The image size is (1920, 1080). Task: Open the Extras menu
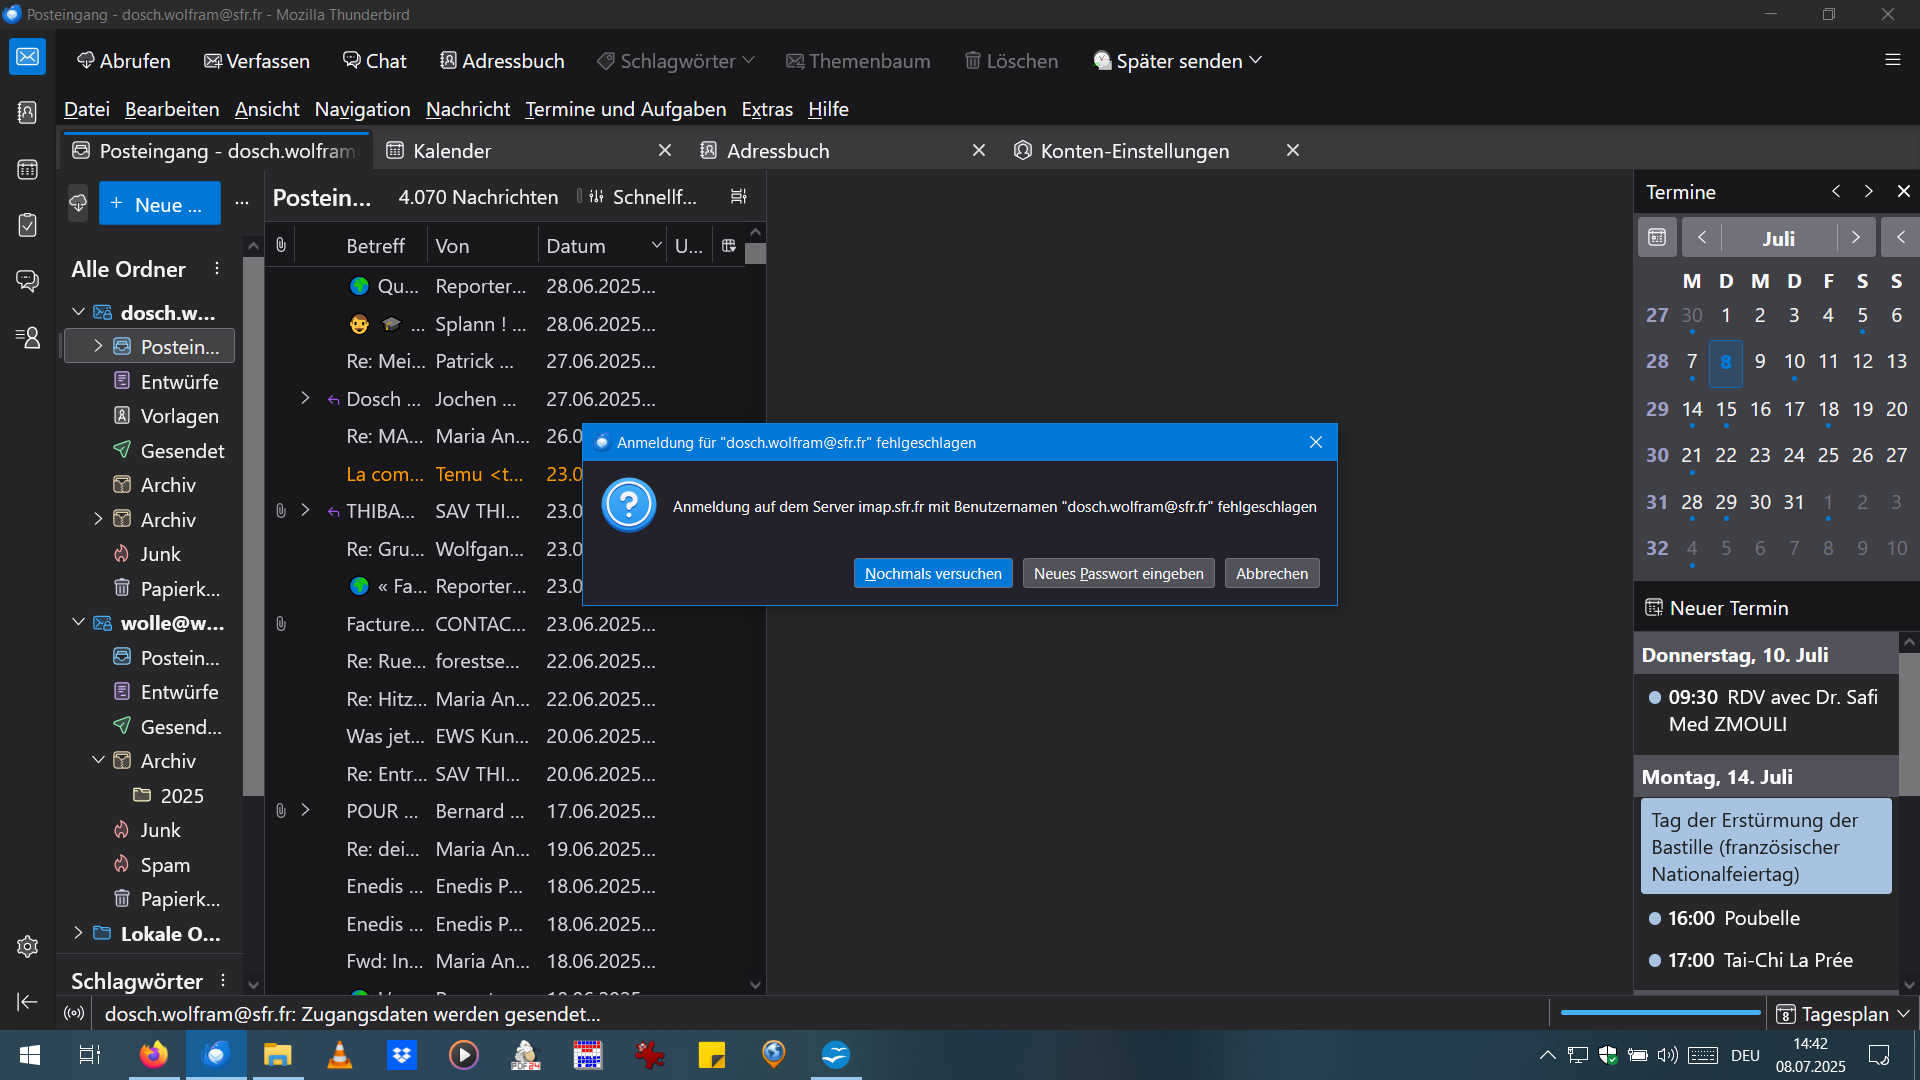click(x=766, y=109)
